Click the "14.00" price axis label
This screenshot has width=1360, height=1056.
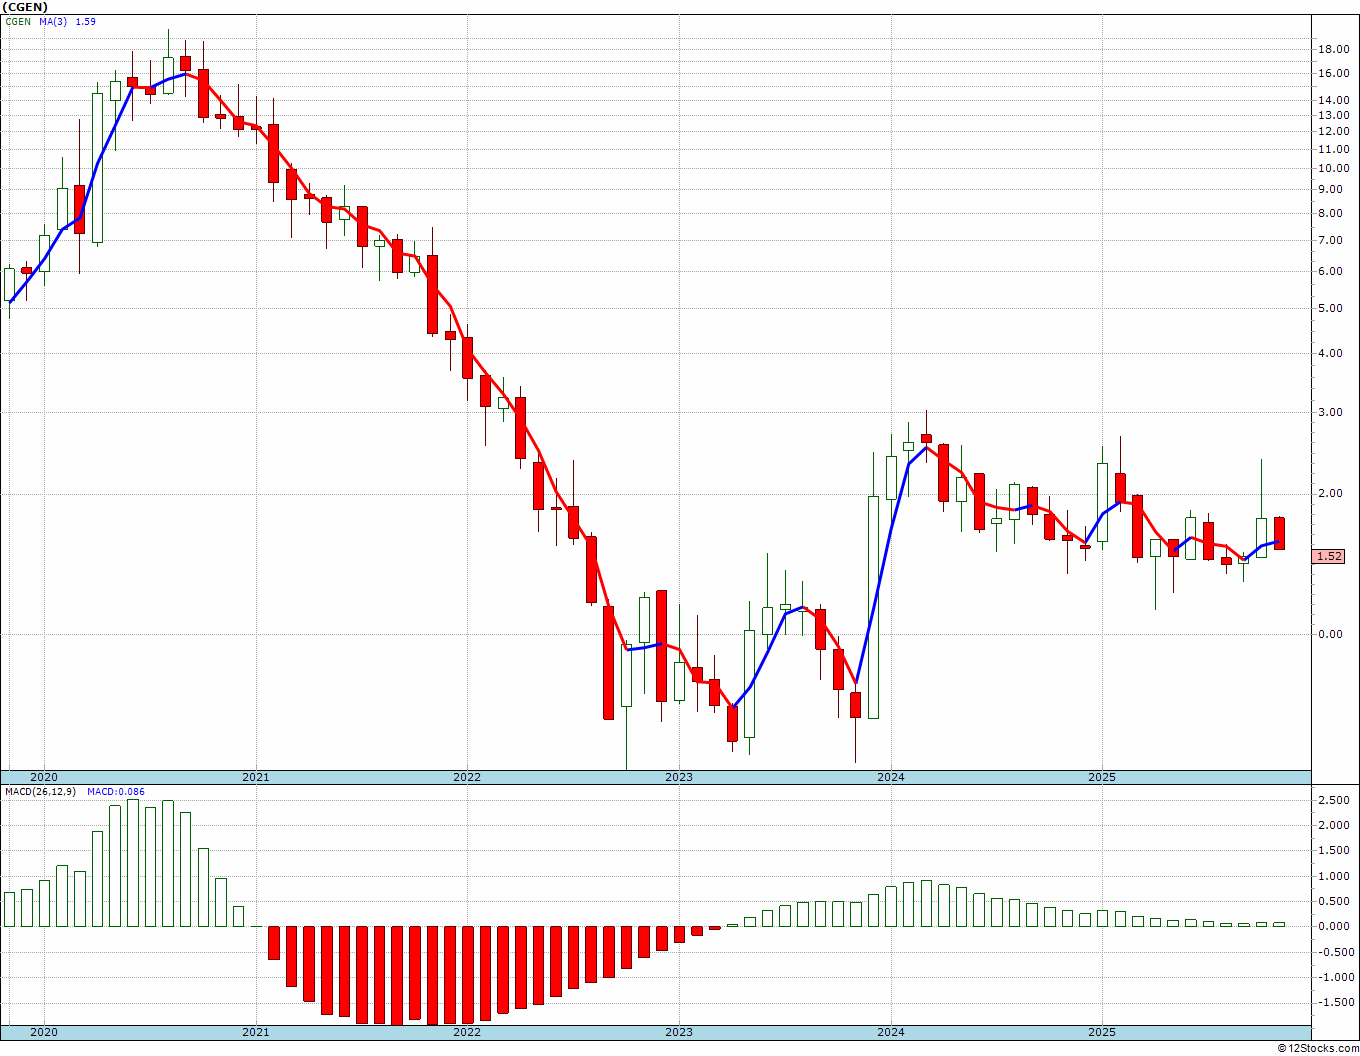[1332, 101]
